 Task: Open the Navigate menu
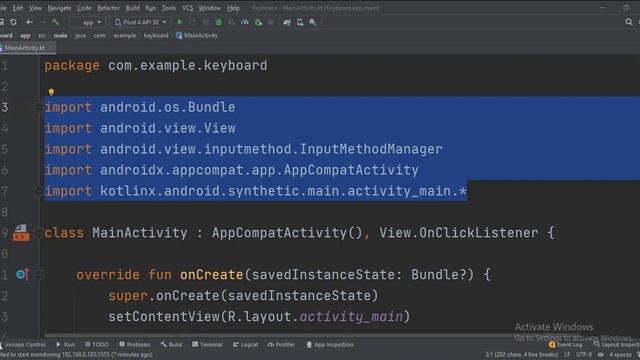pos(59,8)
